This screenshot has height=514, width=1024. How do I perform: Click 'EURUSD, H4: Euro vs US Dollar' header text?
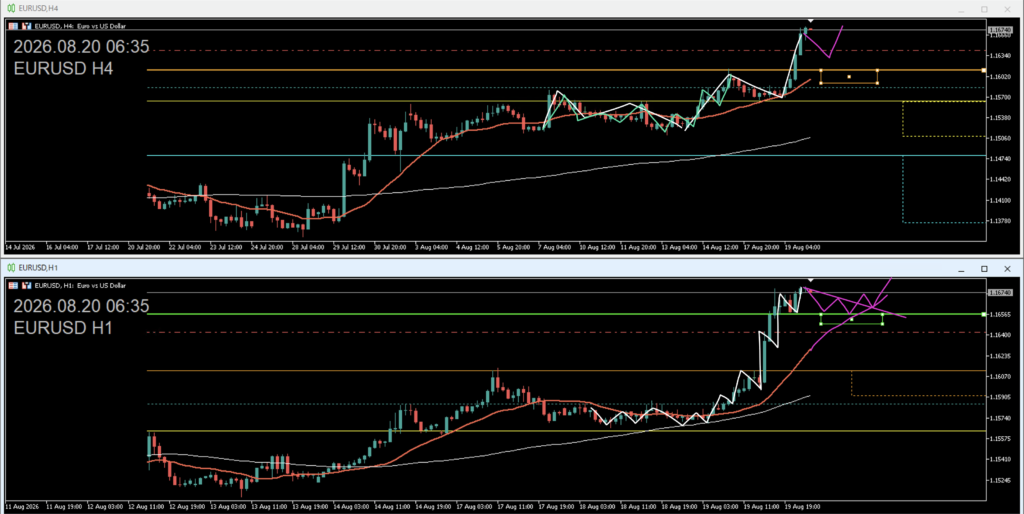pos(80,26)
